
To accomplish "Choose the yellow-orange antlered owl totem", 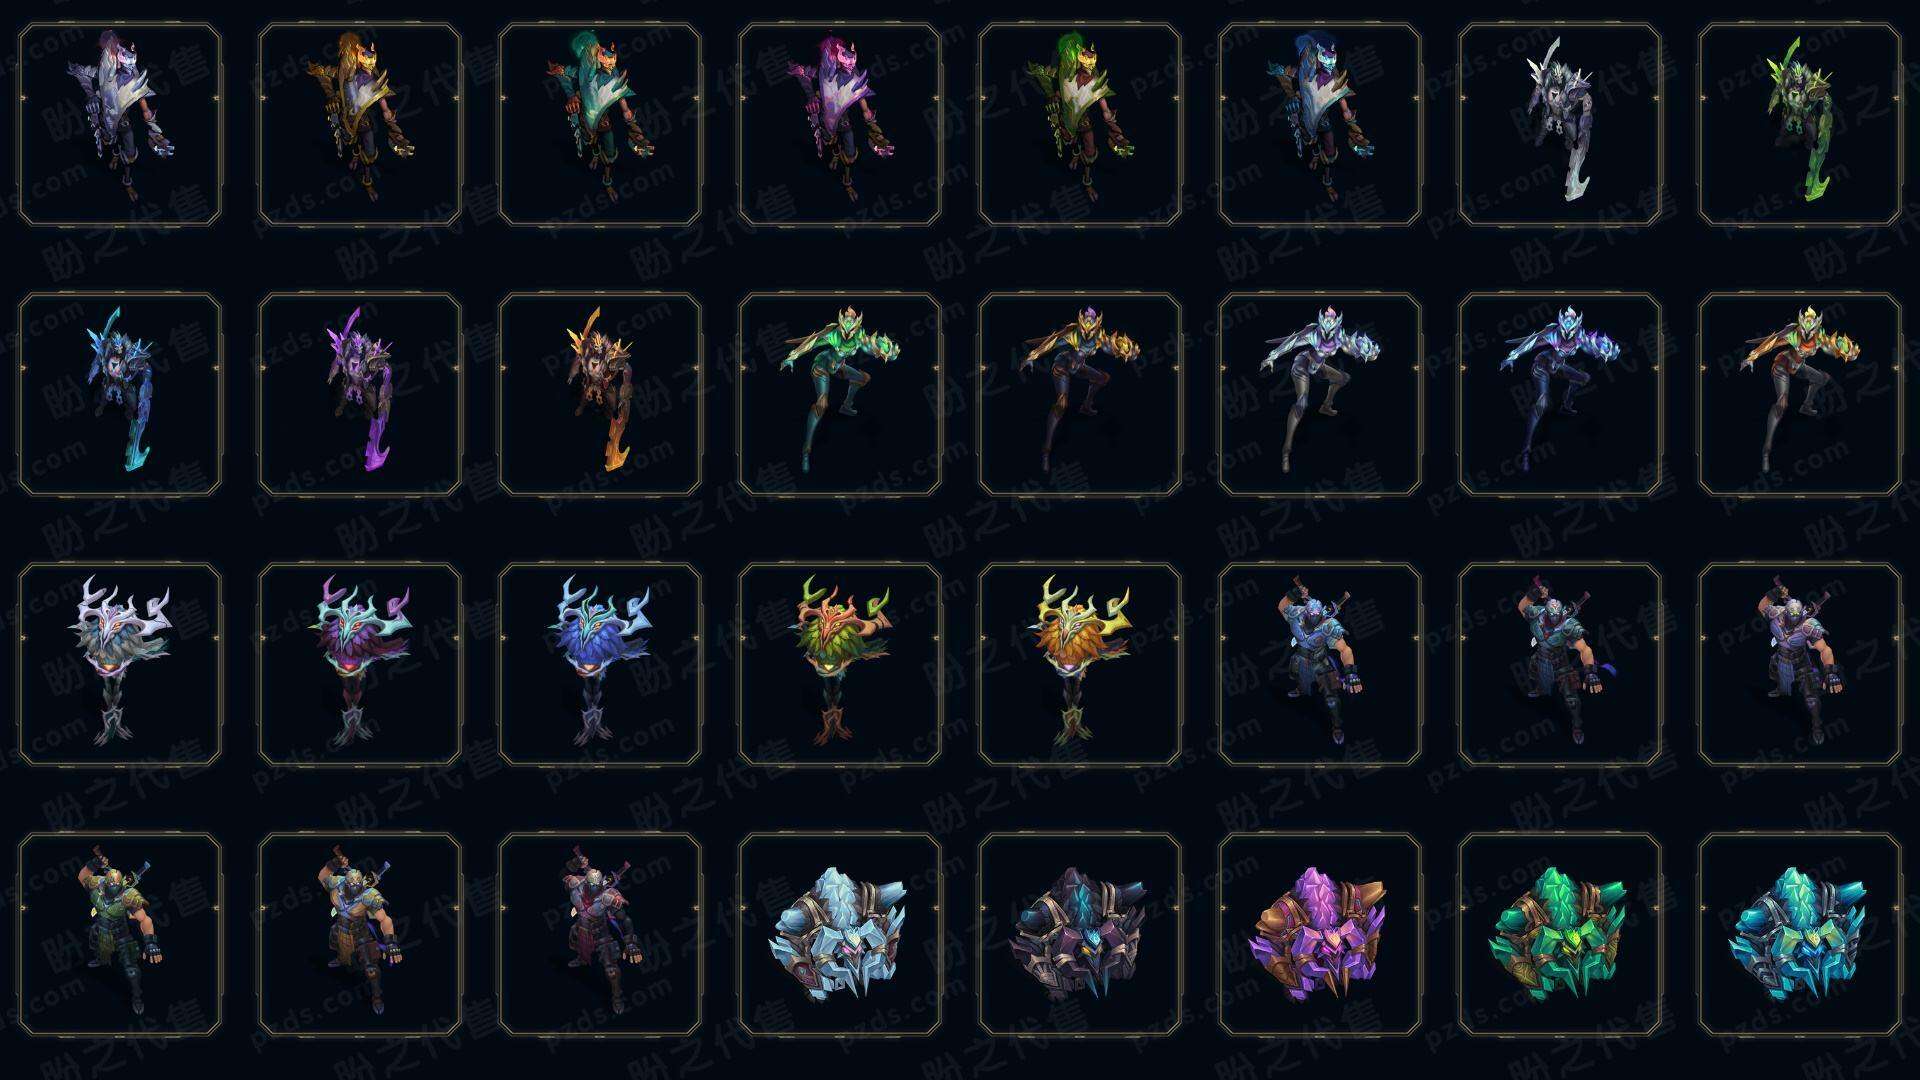I will point(1080,664).
